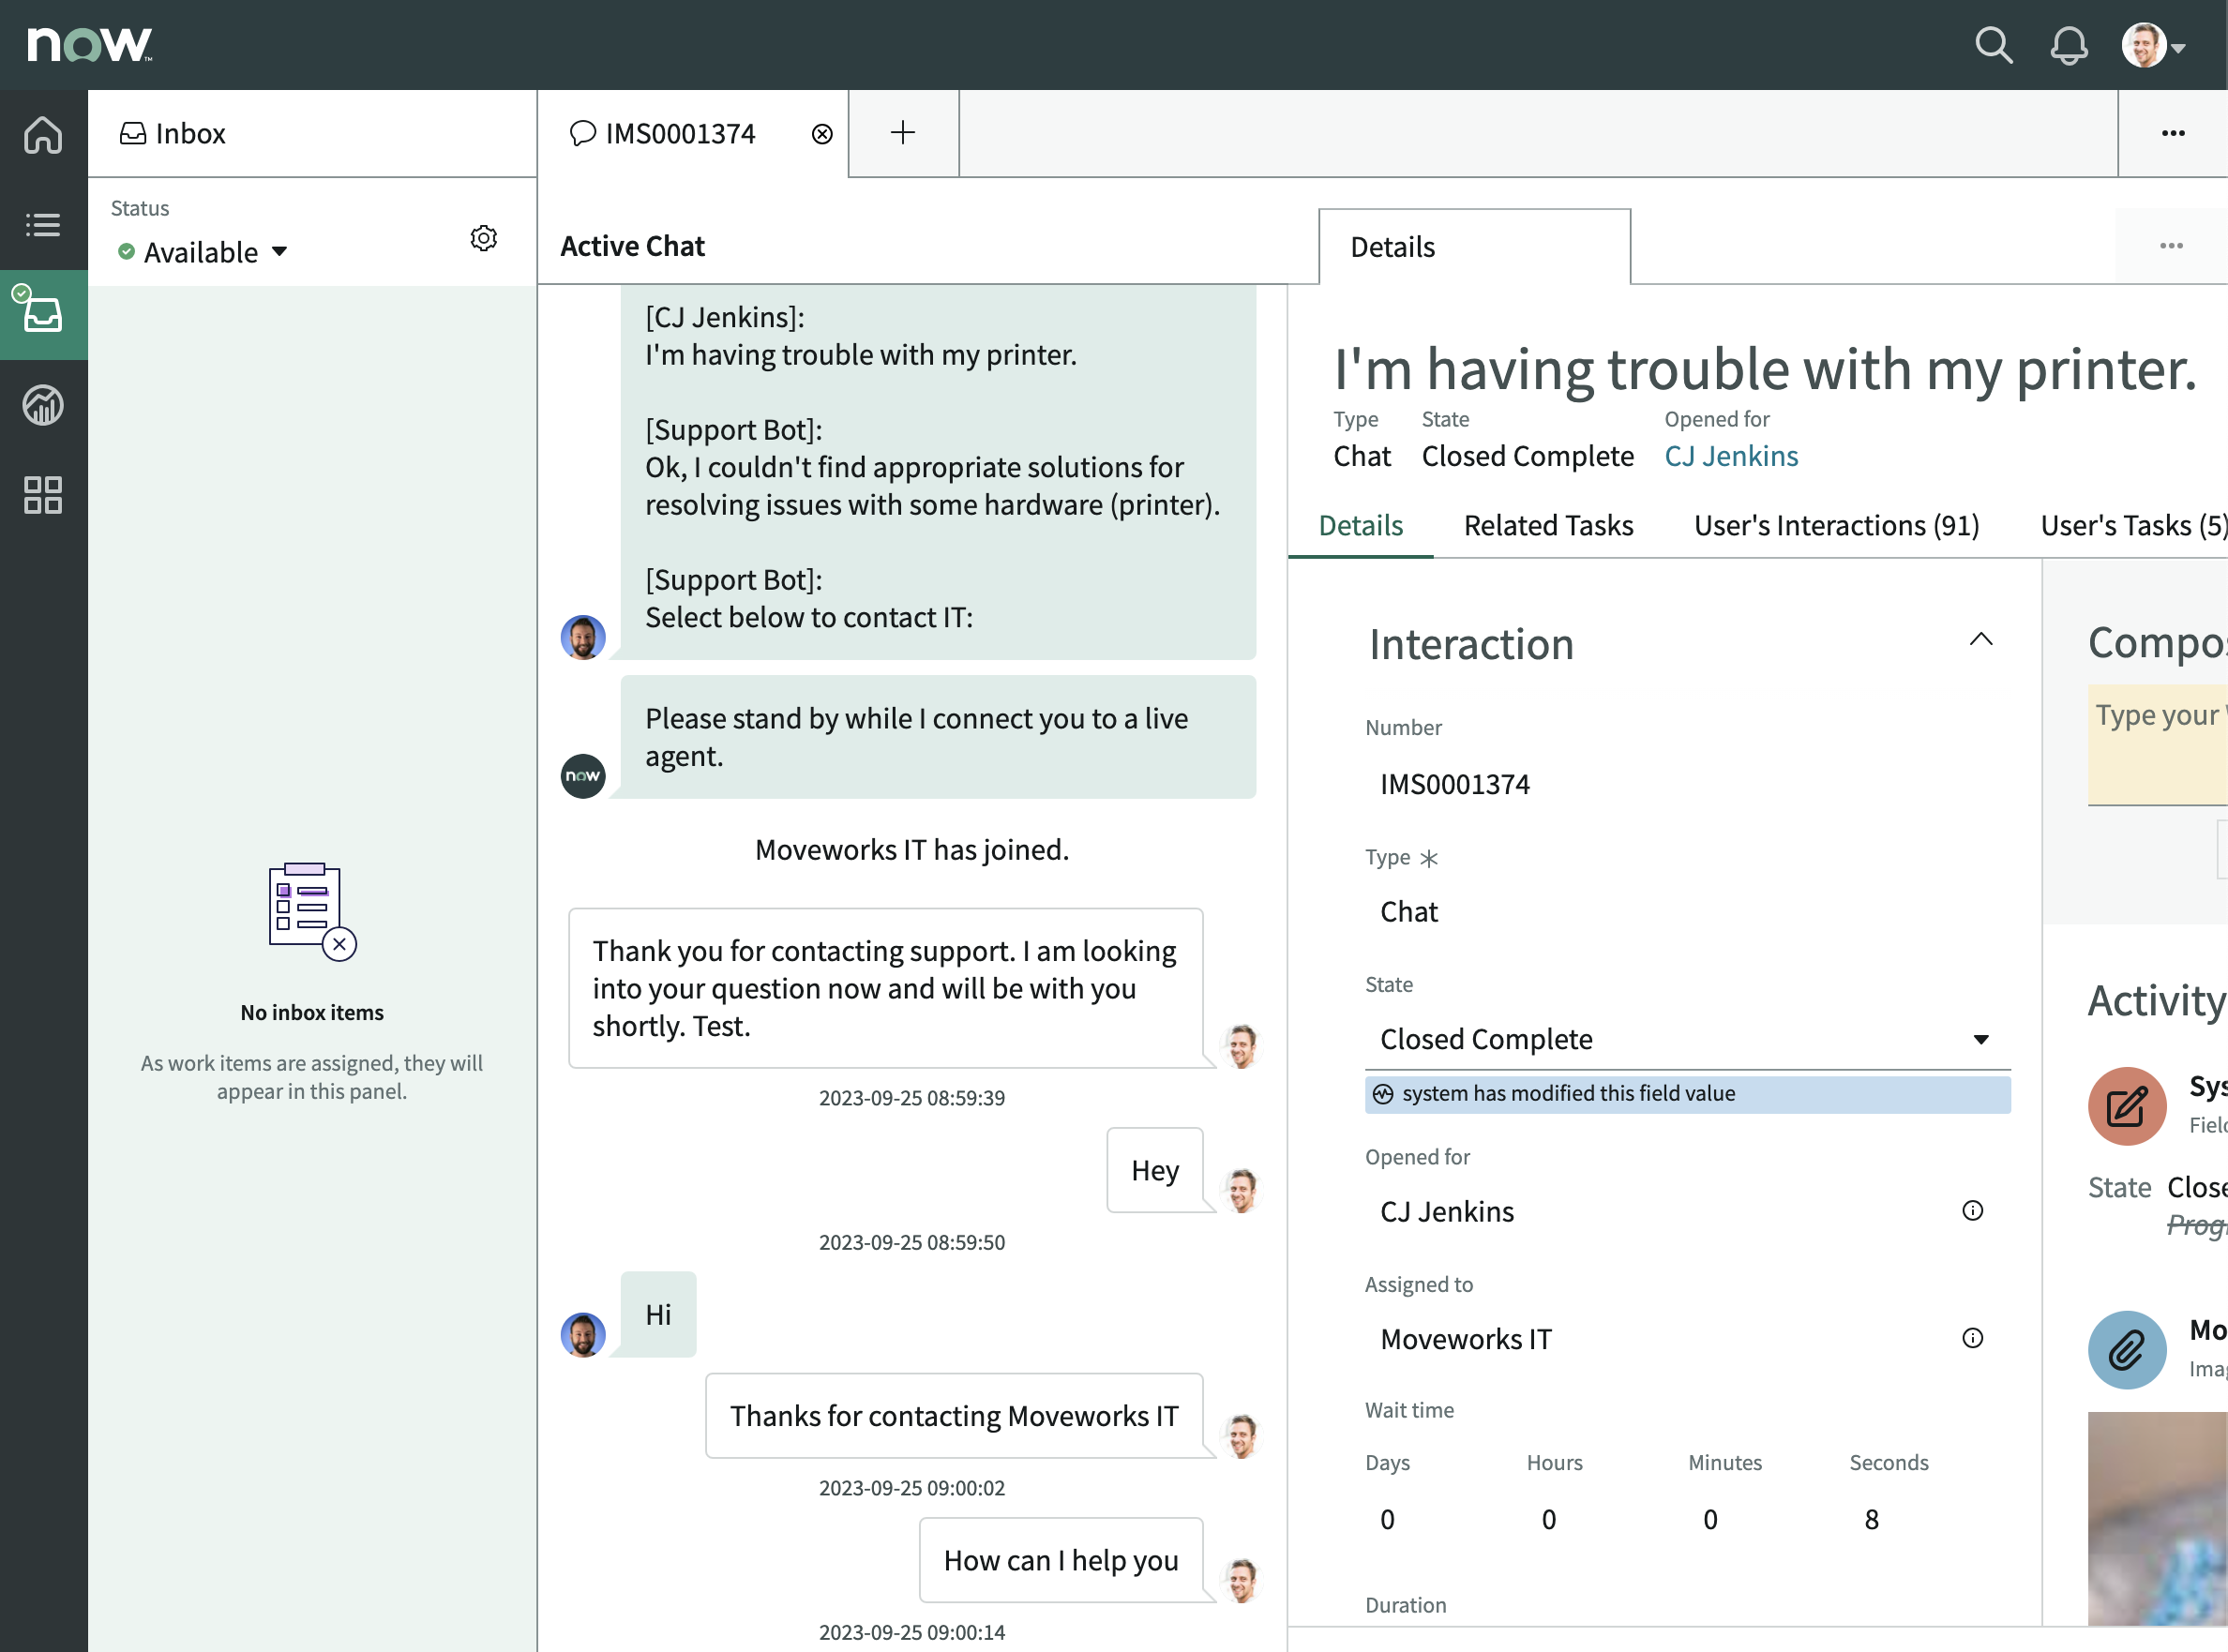Go to the Home sidebar icon

tap(43, 135)
